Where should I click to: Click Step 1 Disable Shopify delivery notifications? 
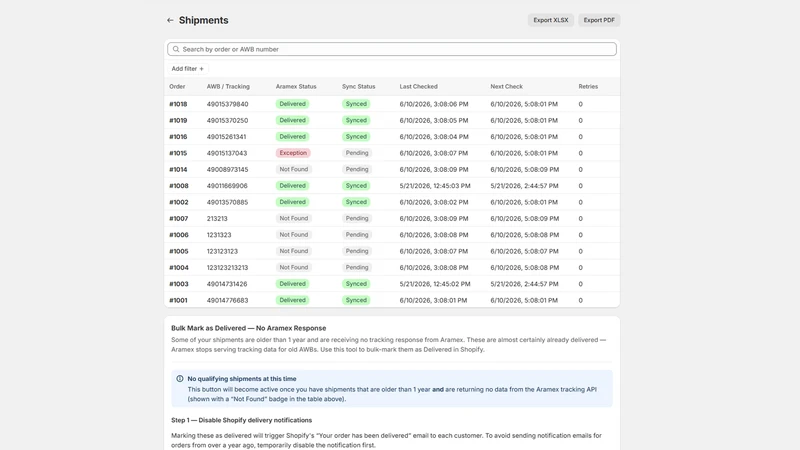pyautogui.click(x=241, y=420)
